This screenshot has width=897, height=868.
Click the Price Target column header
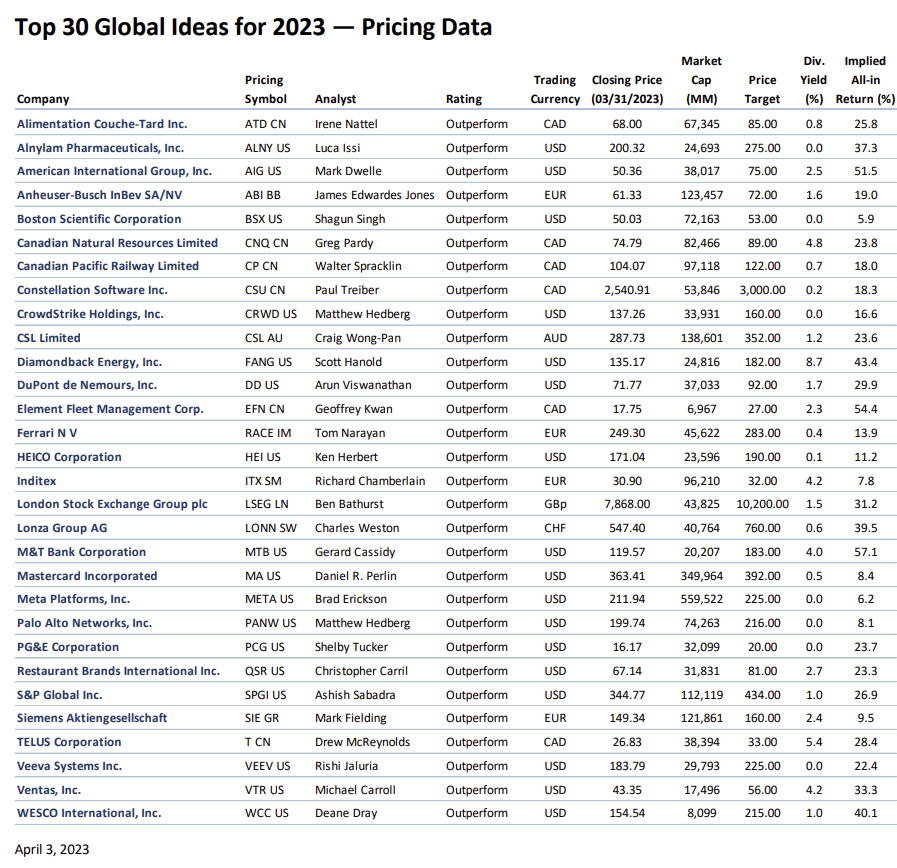762,89
